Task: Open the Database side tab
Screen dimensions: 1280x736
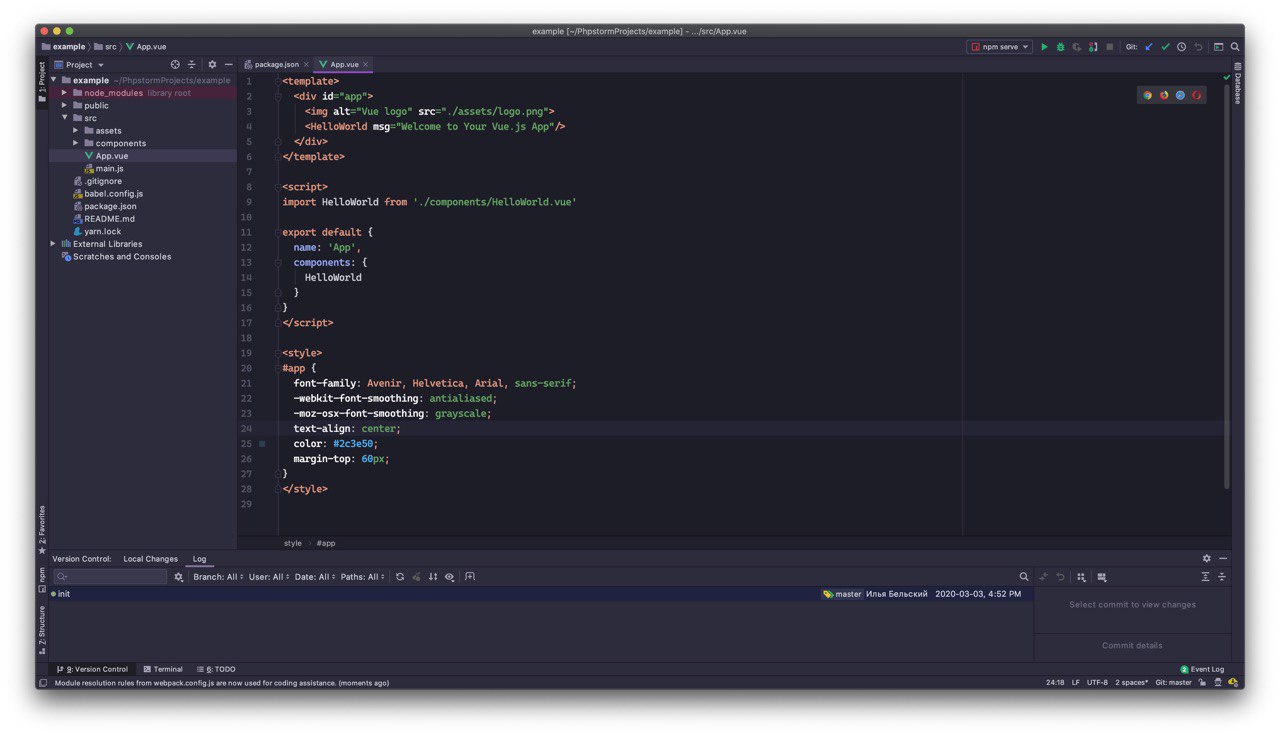Action: point(1237,84)
